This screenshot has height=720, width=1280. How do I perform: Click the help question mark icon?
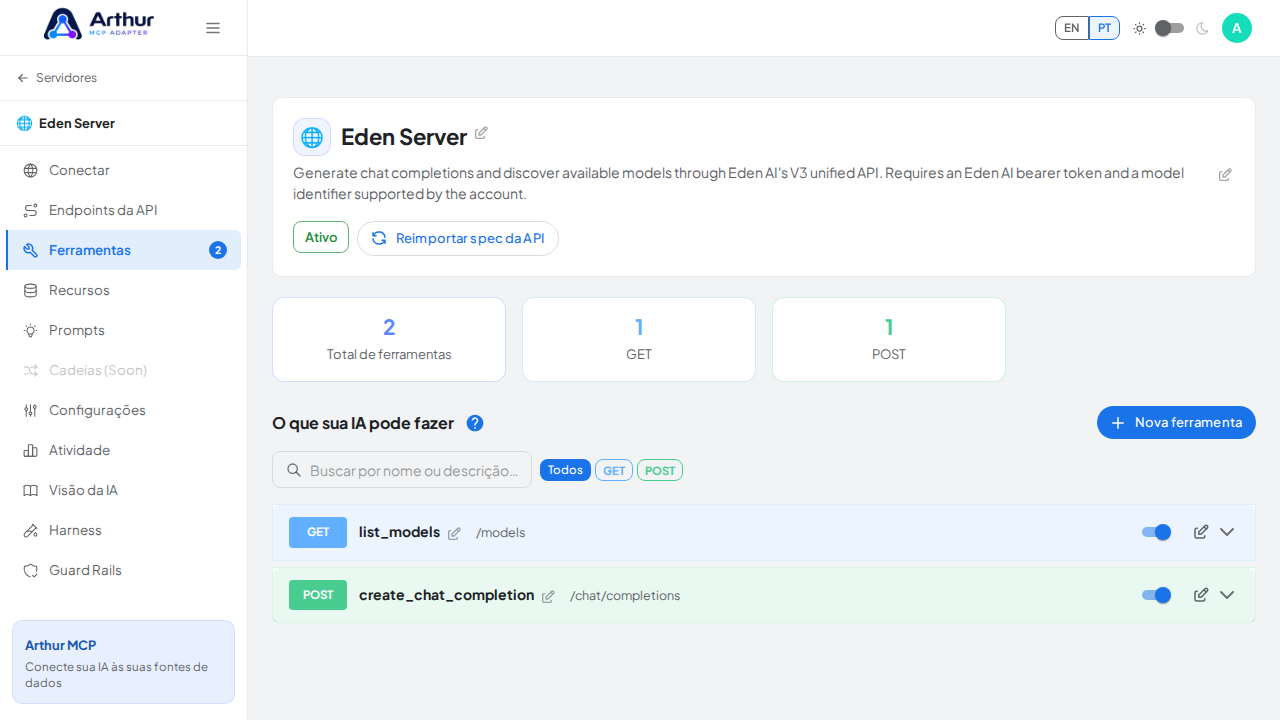pos(475,423)
